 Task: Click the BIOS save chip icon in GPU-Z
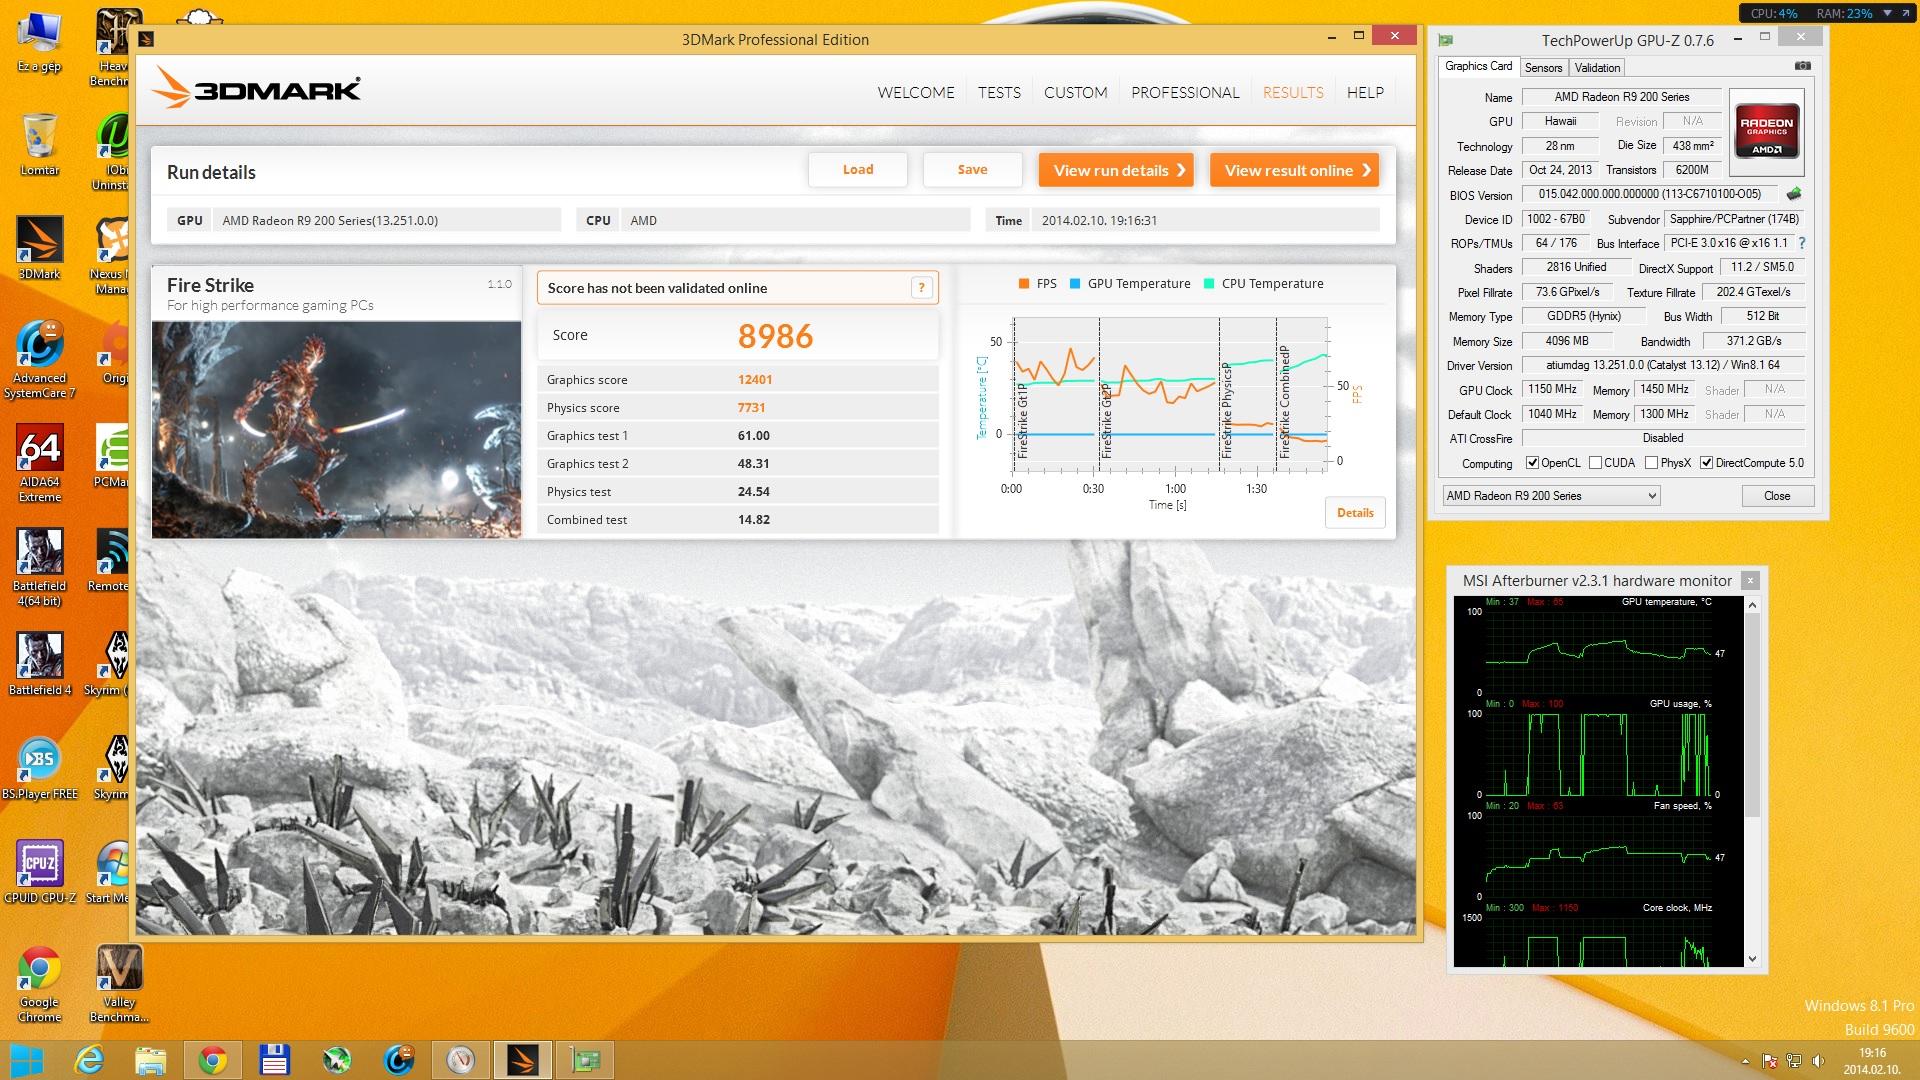point(1794,194)
